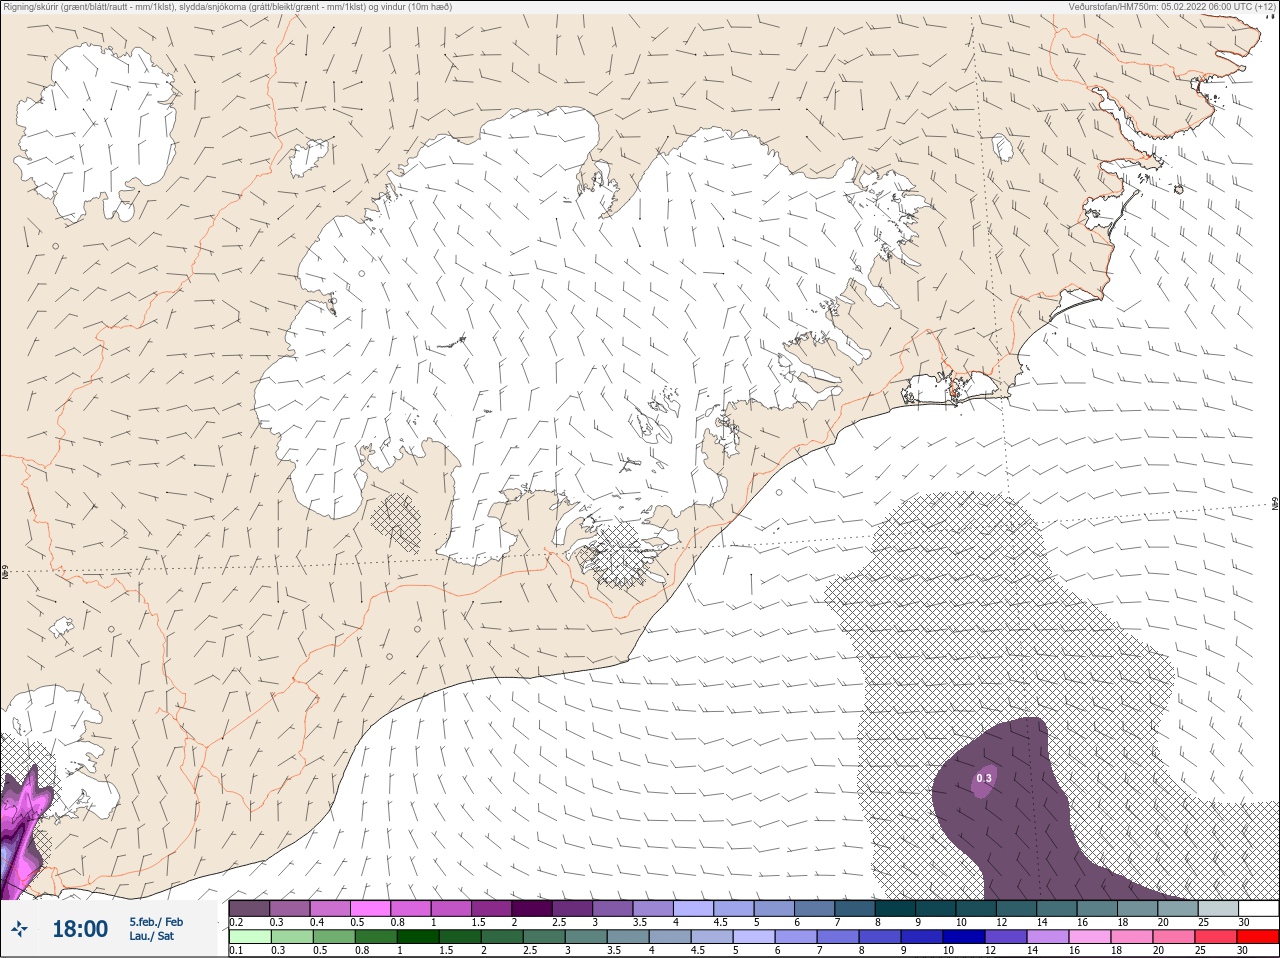The image size is (1280, 958).
Task: Pick the upper-row magenta swatch labelled 0.5
Action: click(x=370, y=909)
